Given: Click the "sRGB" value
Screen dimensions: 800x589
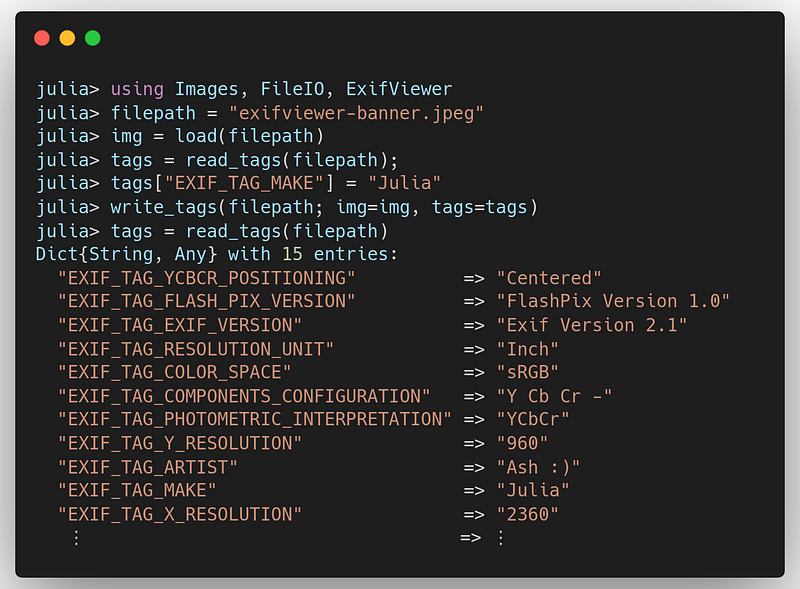Looking at the screenshot, I should [528, 372].
